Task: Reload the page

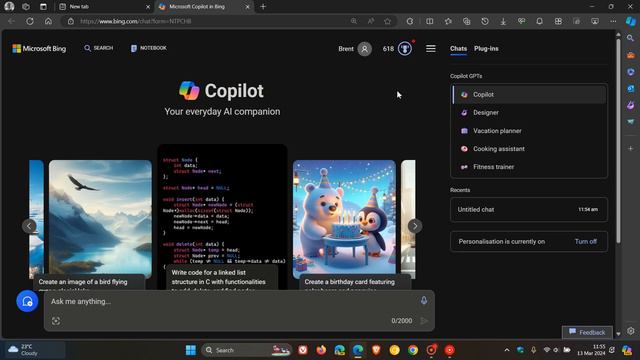Action: tap(30, 21)
